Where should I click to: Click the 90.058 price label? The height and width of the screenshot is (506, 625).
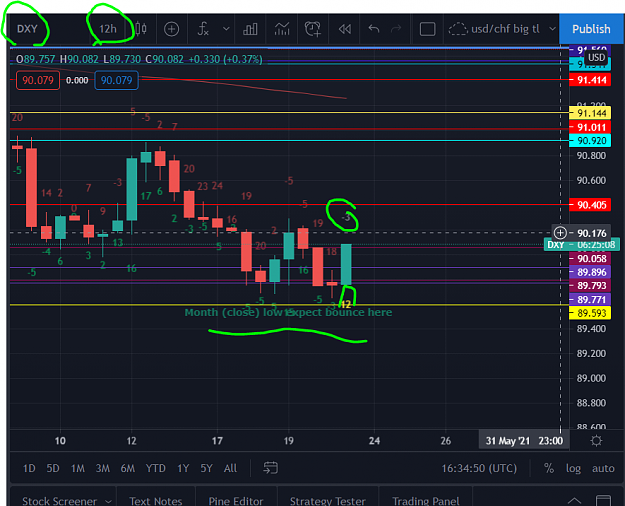590,259
